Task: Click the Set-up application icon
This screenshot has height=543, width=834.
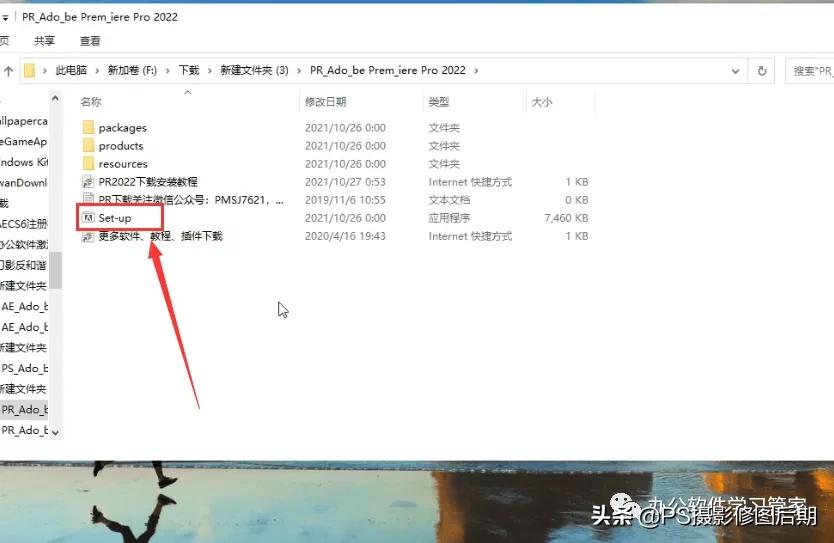Action: click(x=88, y=218)
